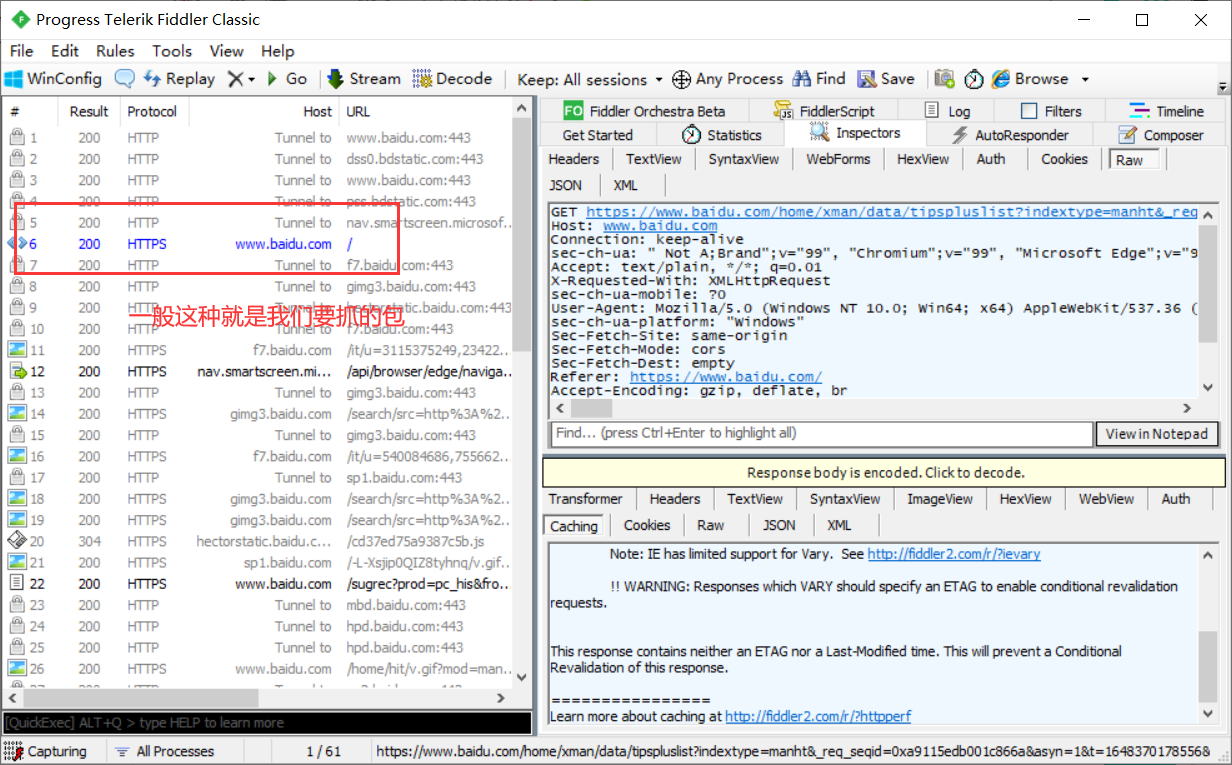Select the request WebForms tab

click(x=838, y=159)
